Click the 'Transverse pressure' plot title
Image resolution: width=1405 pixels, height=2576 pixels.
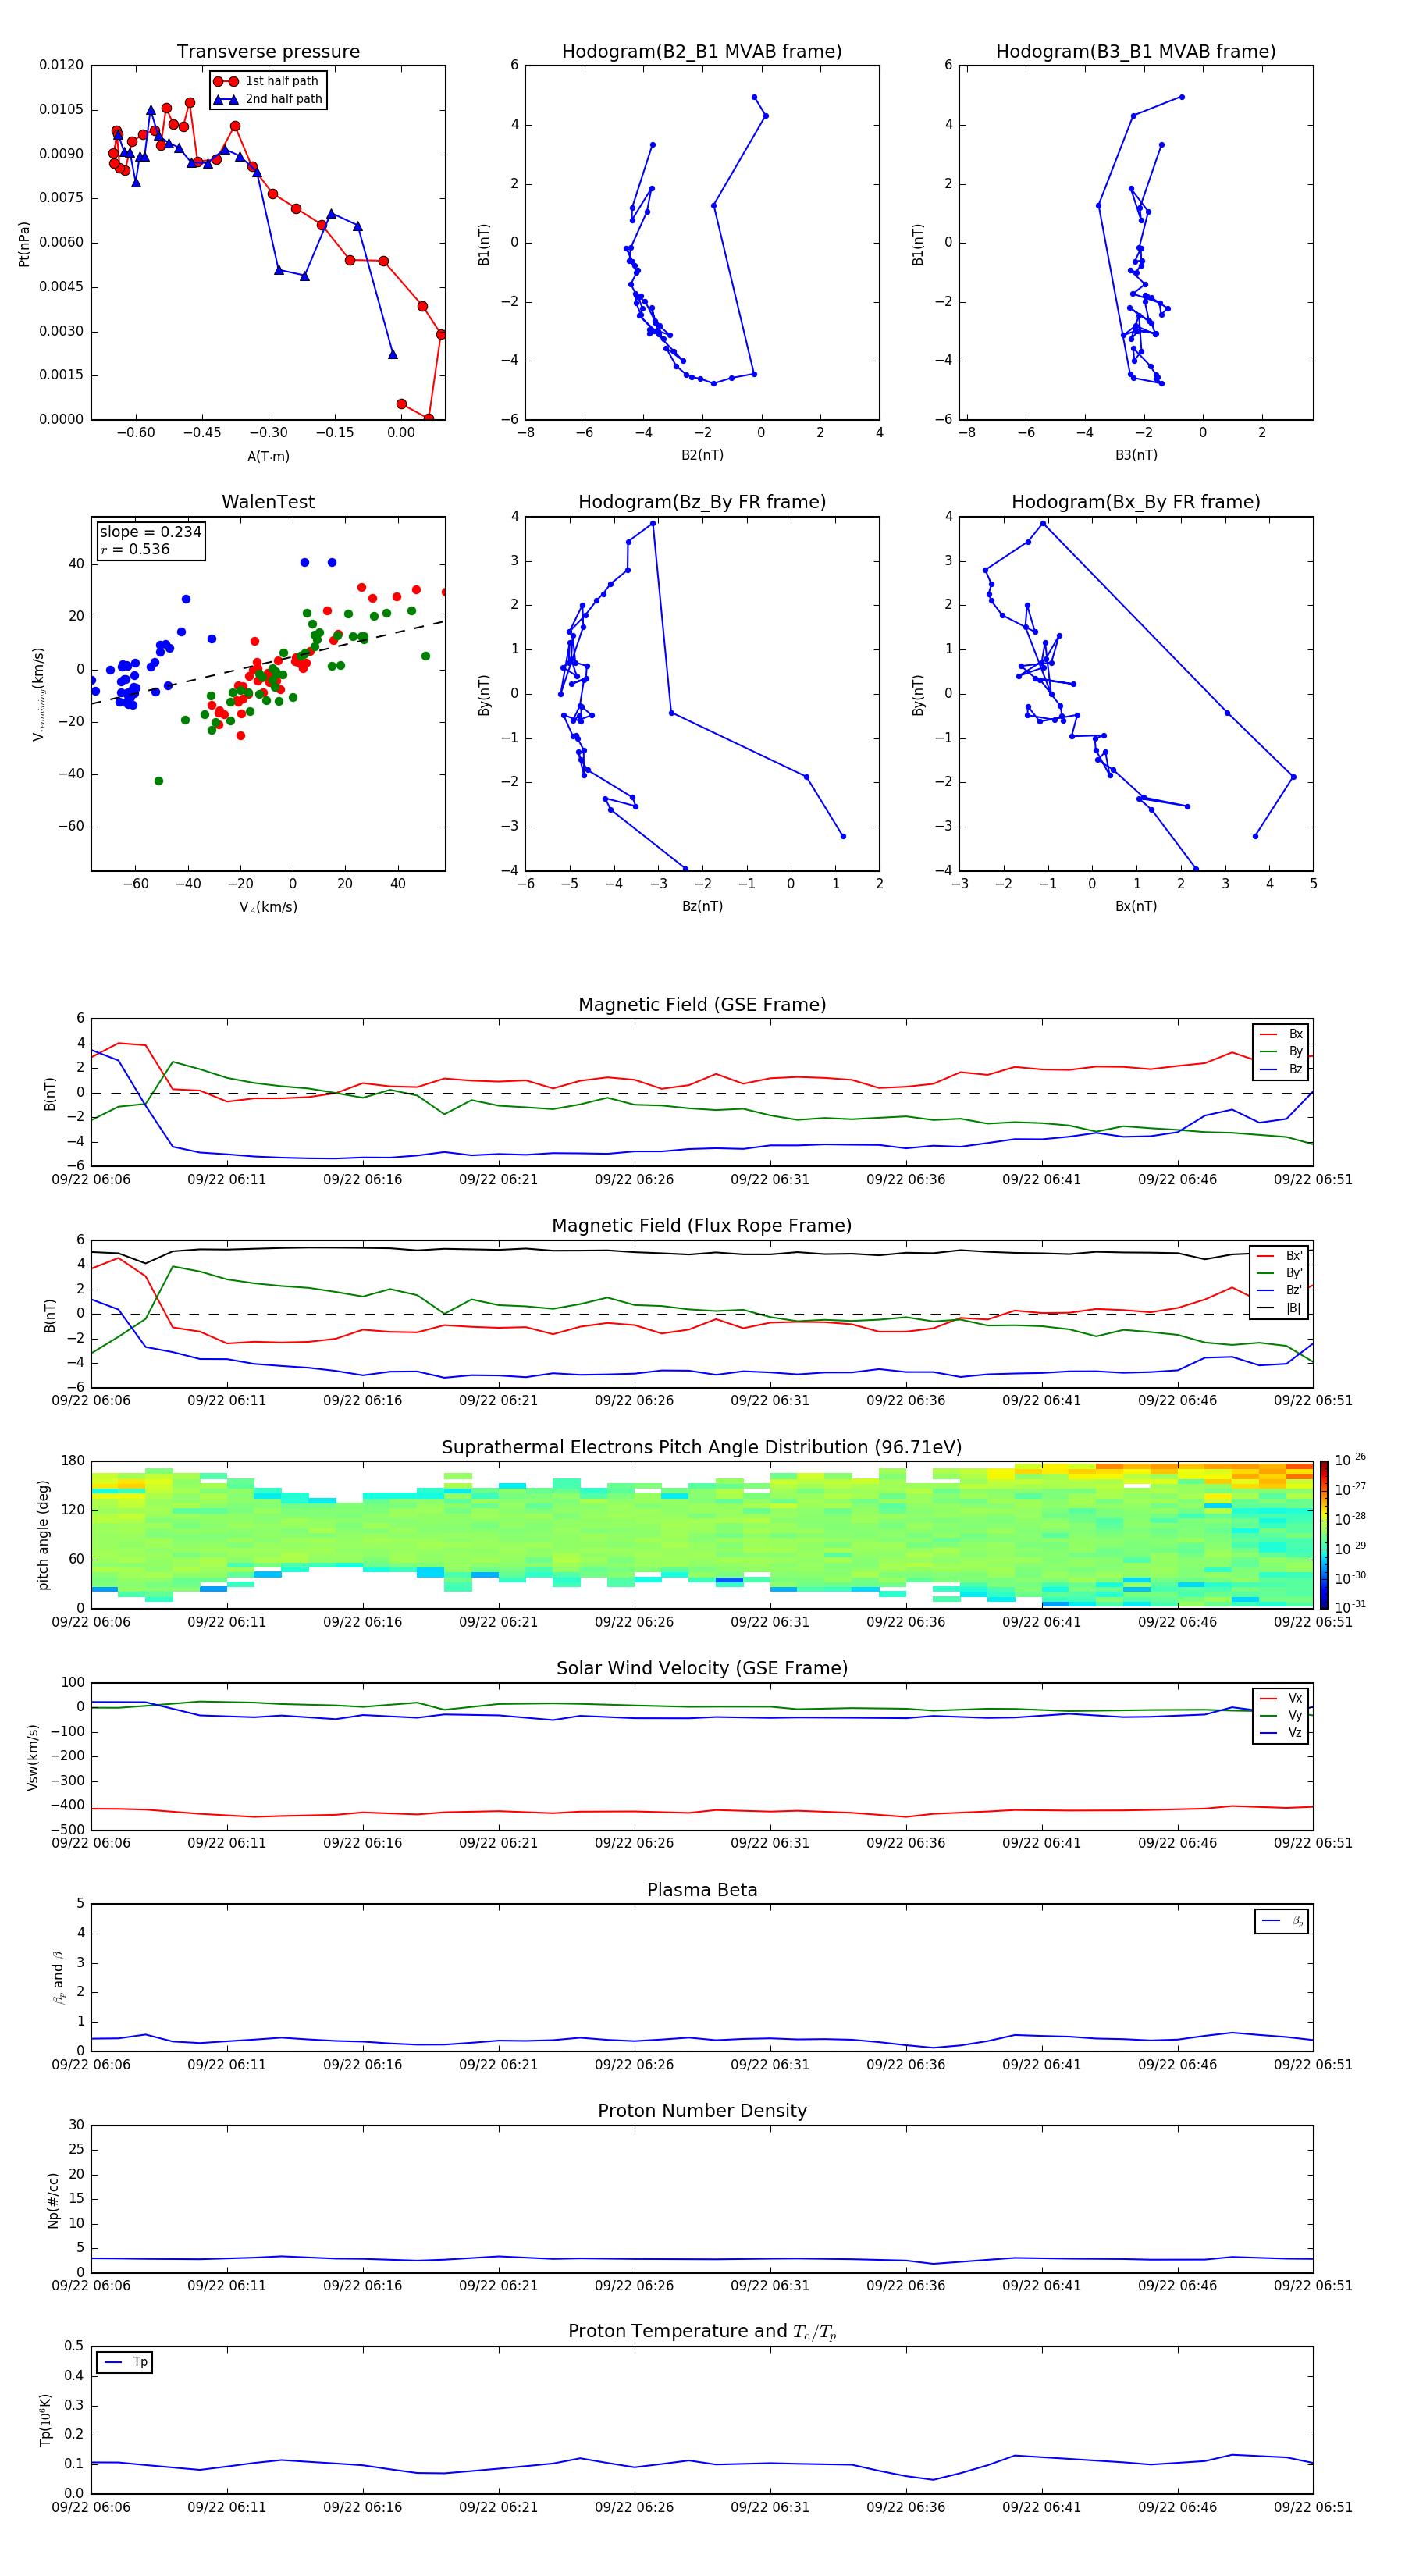268,51
